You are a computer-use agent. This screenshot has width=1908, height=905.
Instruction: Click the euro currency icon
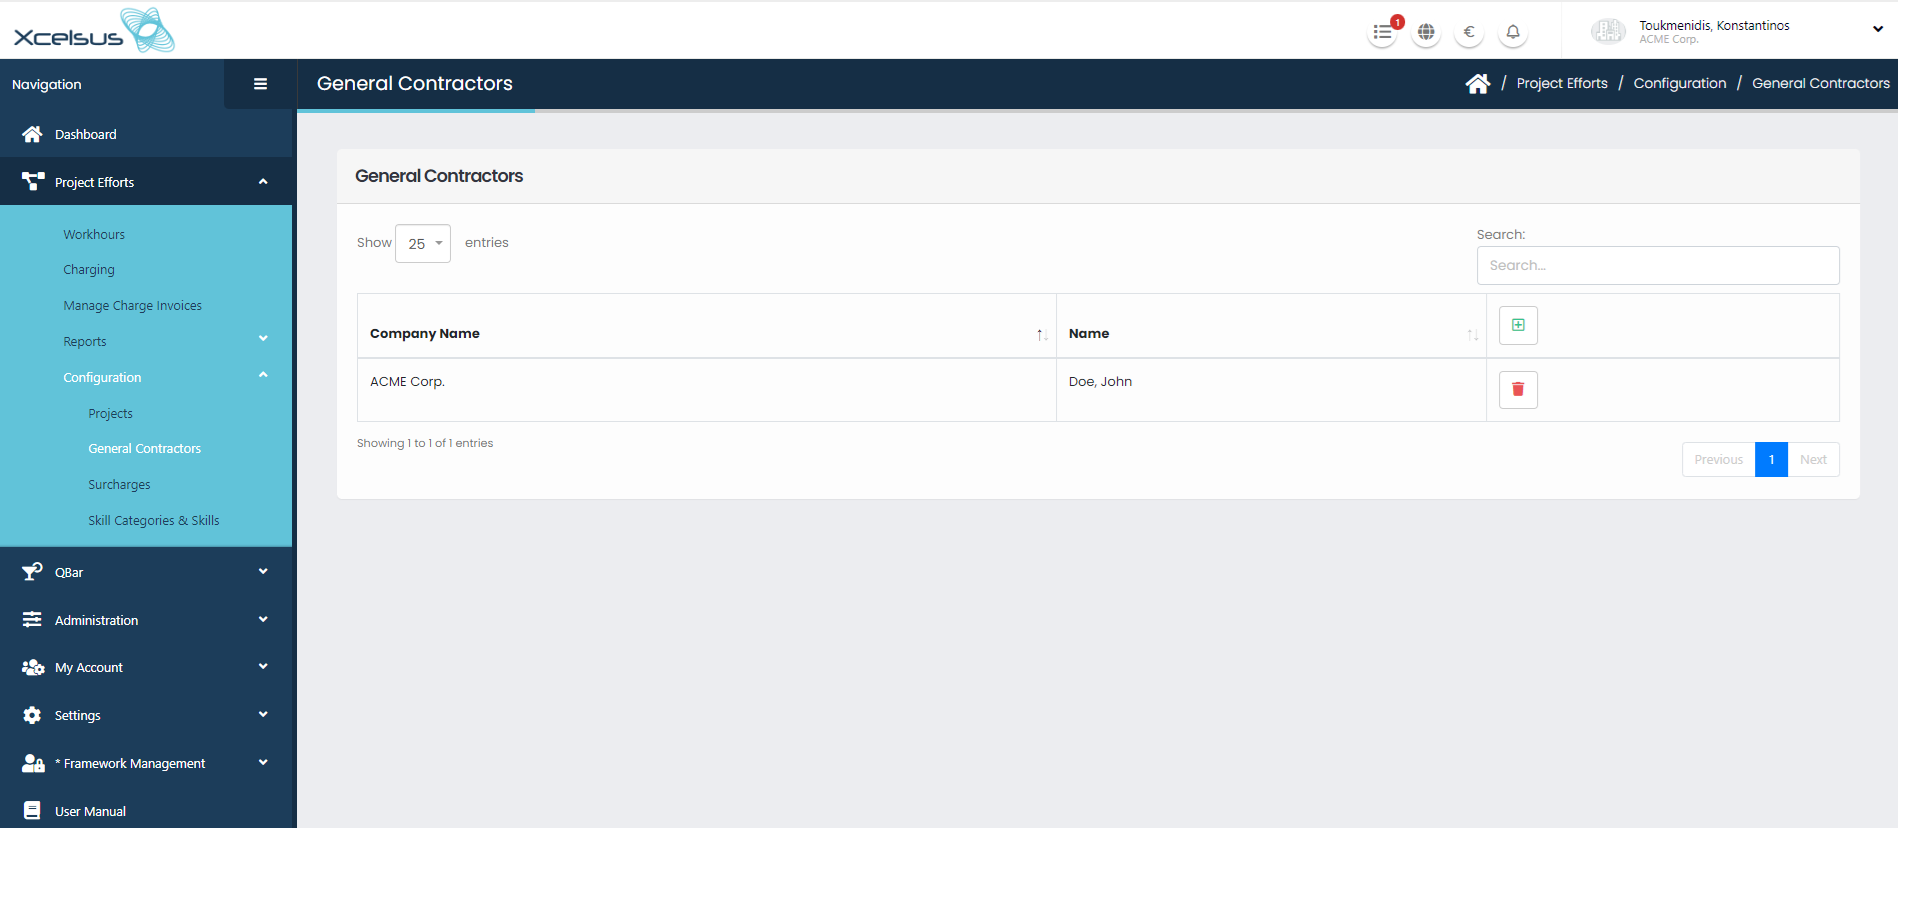(x=1469, y=33)
